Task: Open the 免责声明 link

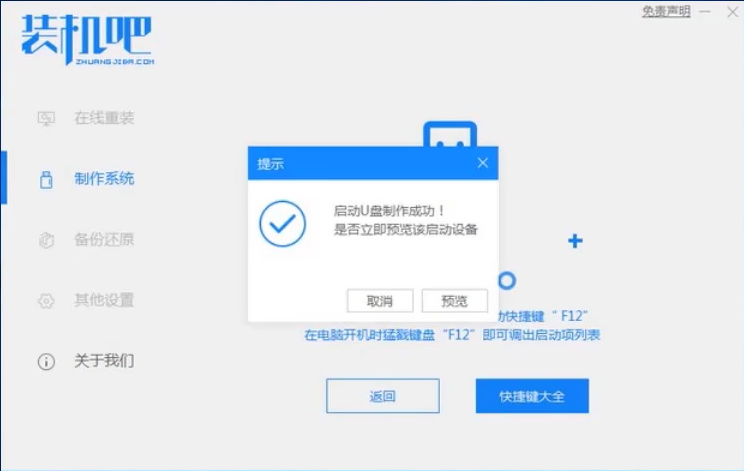Action: point(666,11)
